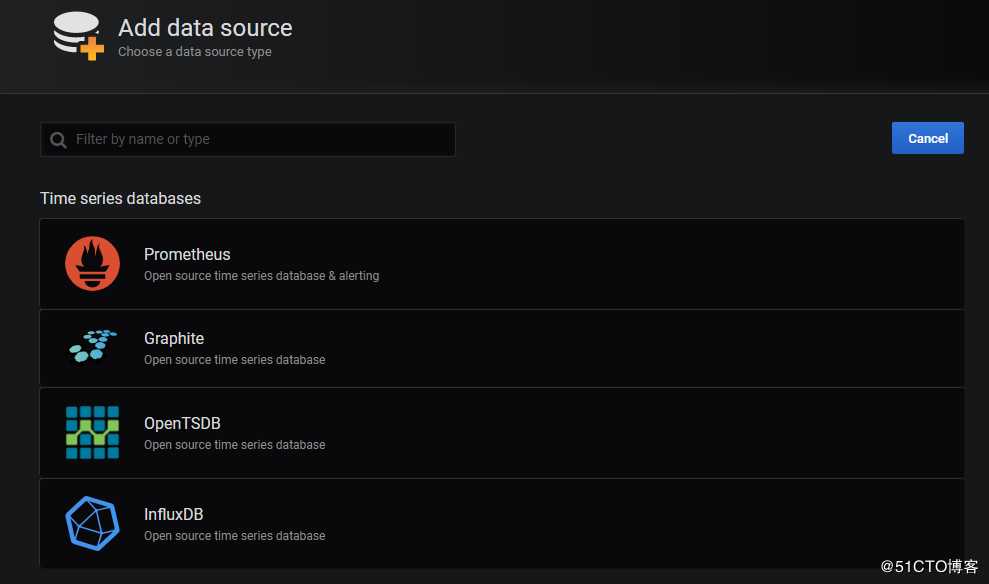Pick the OpenTSDB data source name
989x584 pixels.
(182, 424)
